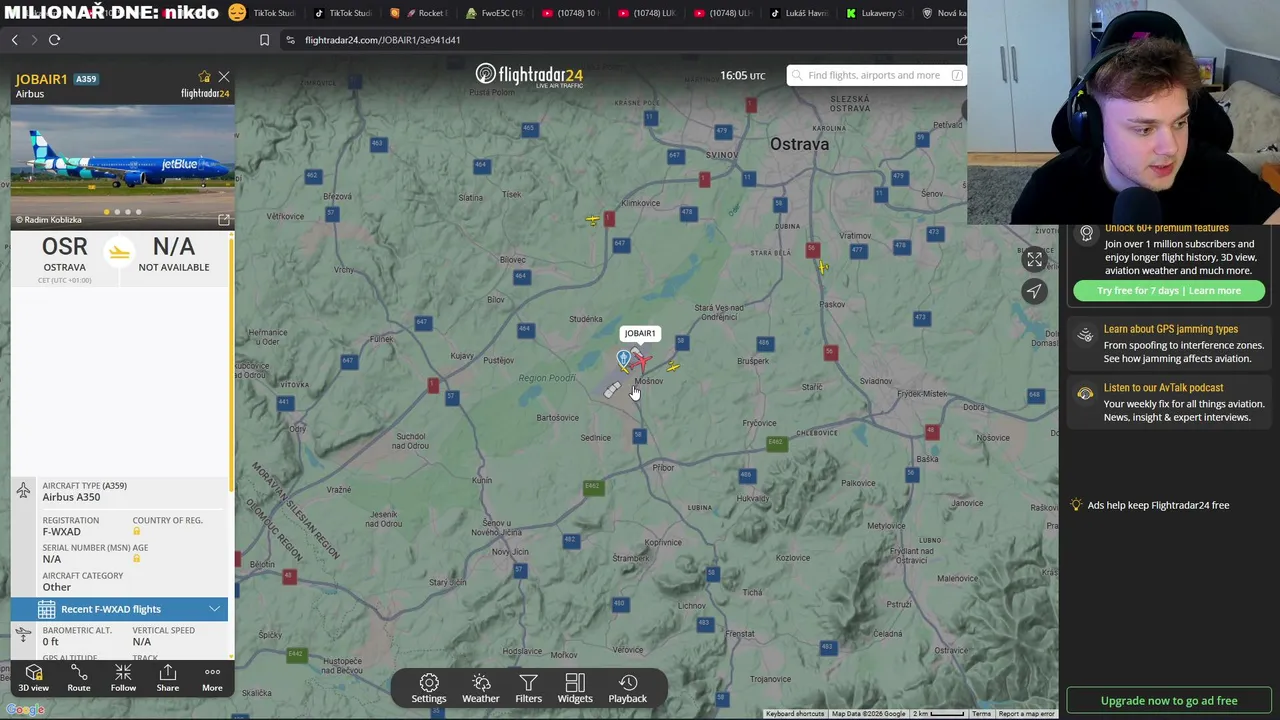Select the first photo carousel dot
Image resolution: width=1280 pixels, height=720 pixels.
coord(106,212)
